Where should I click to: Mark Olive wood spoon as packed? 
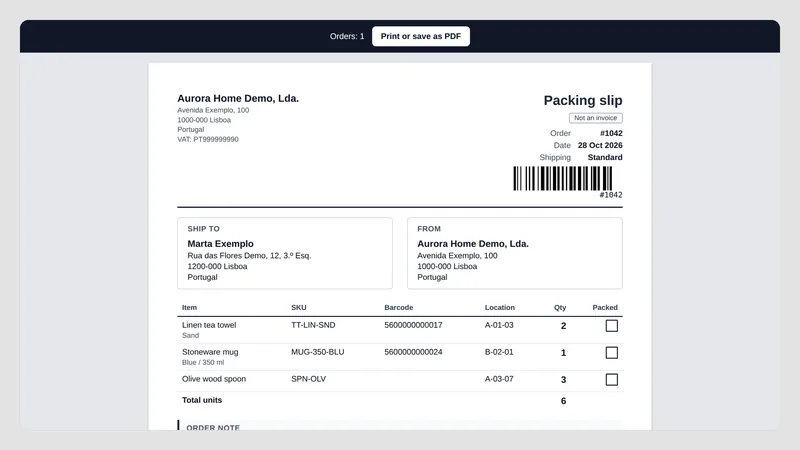pos(611,380)
